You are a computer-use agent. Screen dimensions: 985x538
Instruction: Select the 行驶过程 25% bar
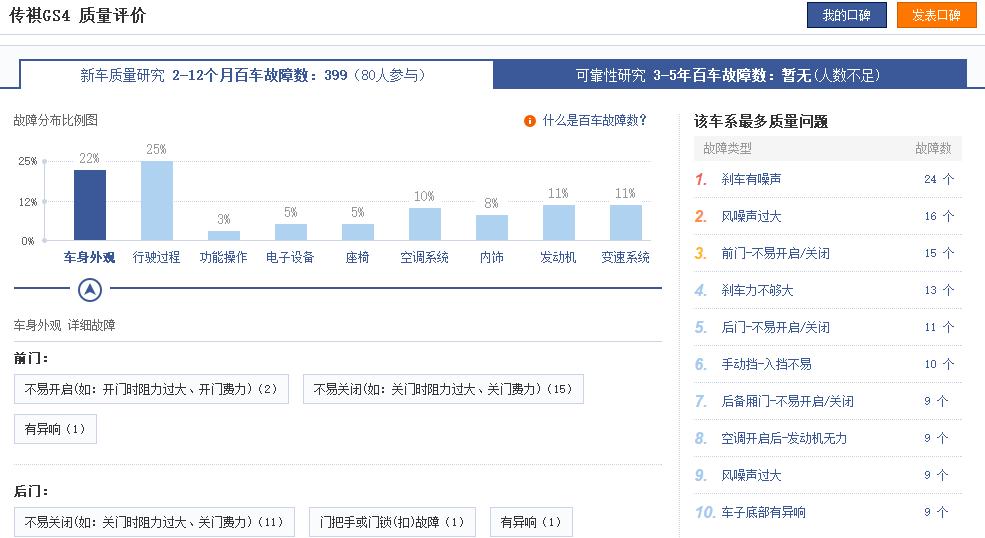point(156,200)
